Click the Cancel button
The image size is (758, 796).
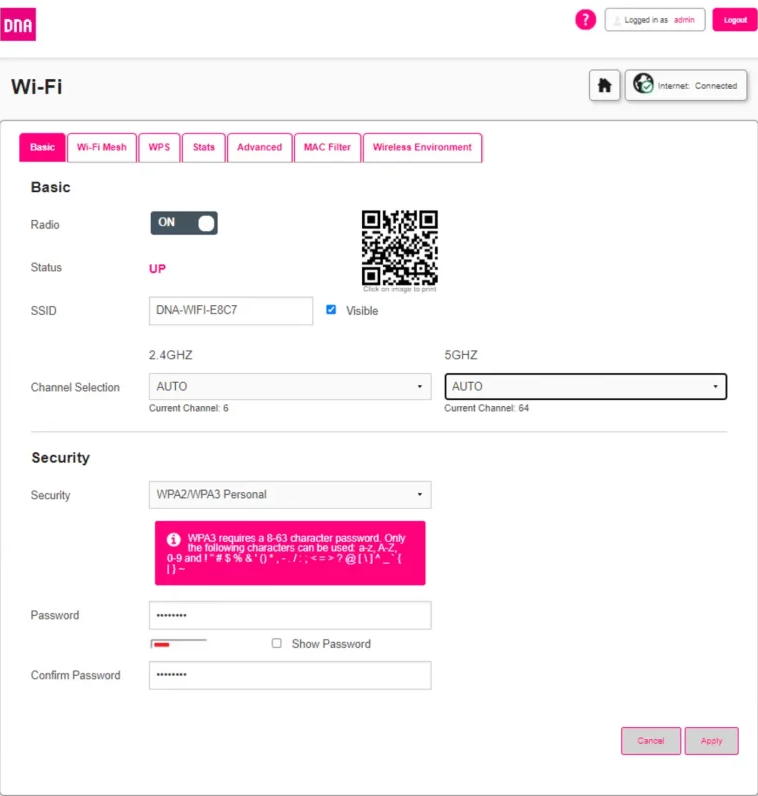650,741
